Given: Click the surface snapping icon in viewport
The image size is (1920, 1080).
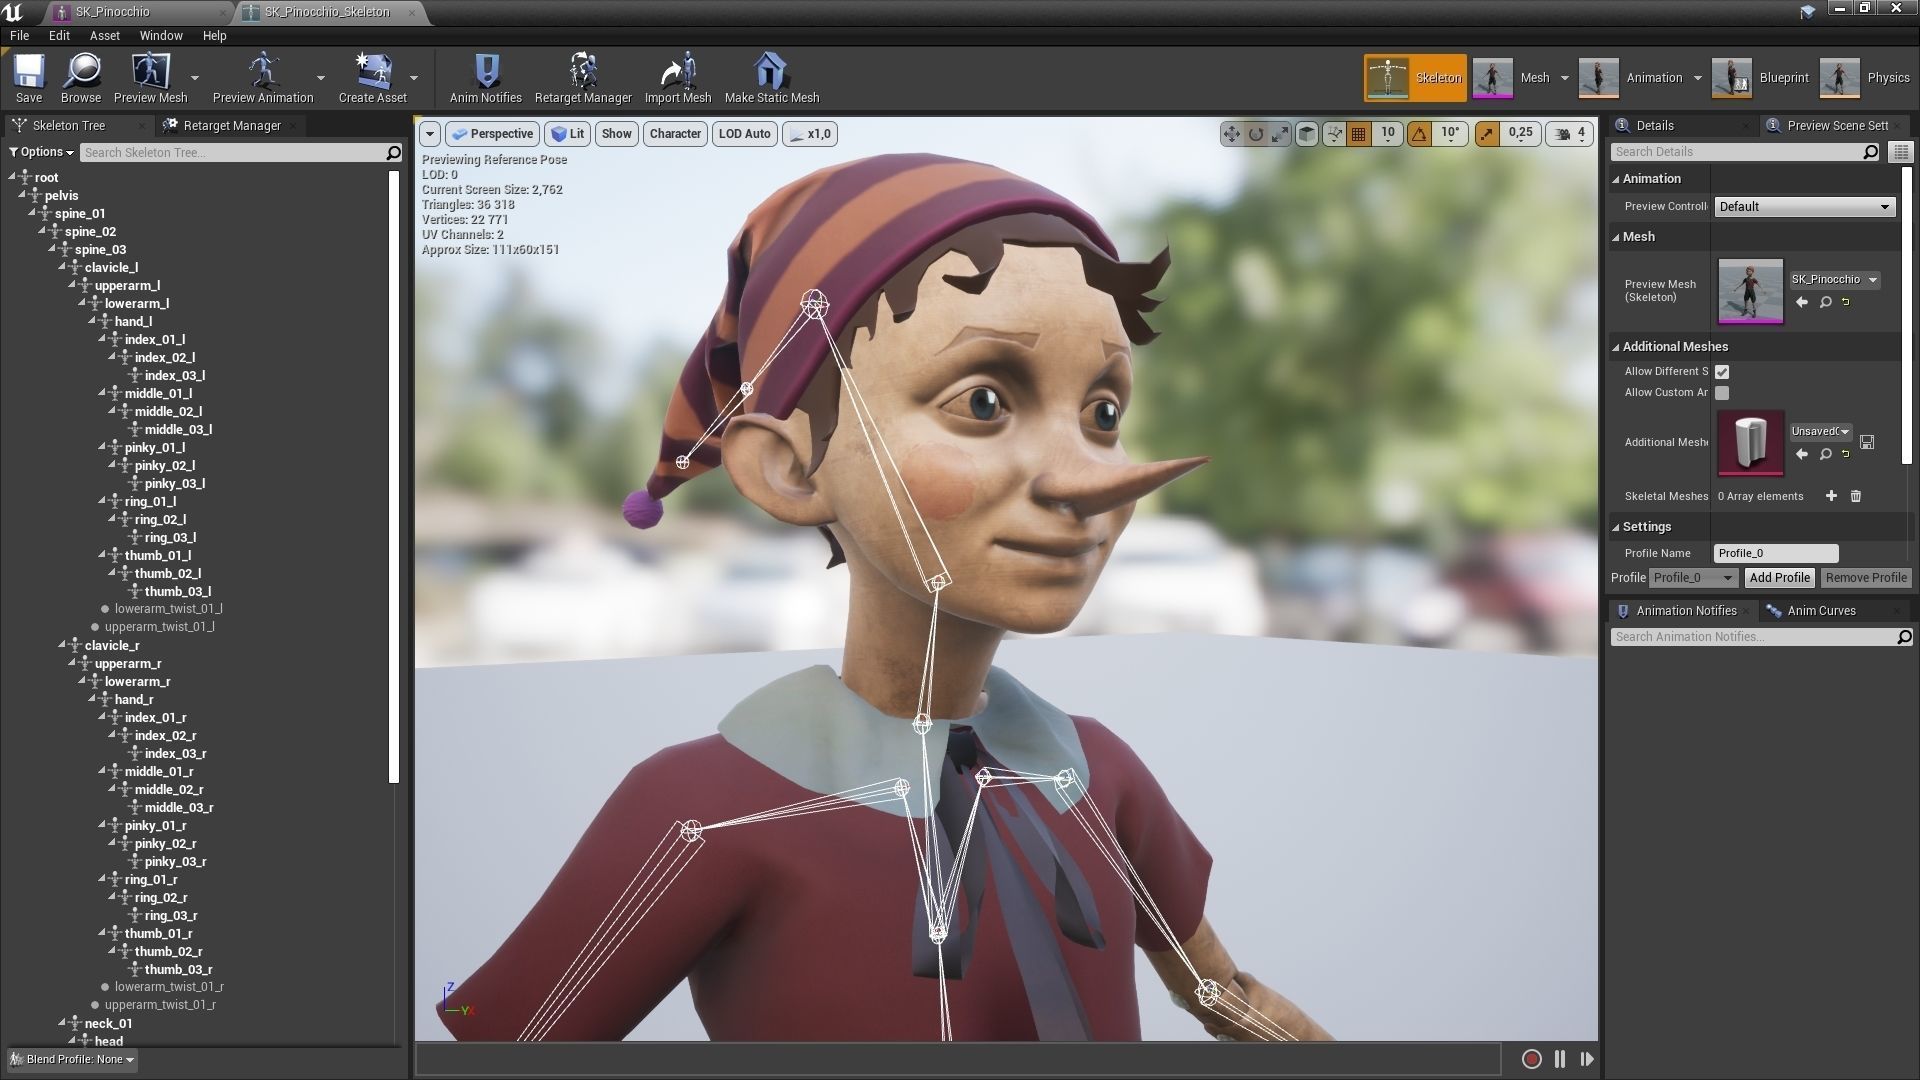Looking at the screenshot, I should coord(1334,134).
